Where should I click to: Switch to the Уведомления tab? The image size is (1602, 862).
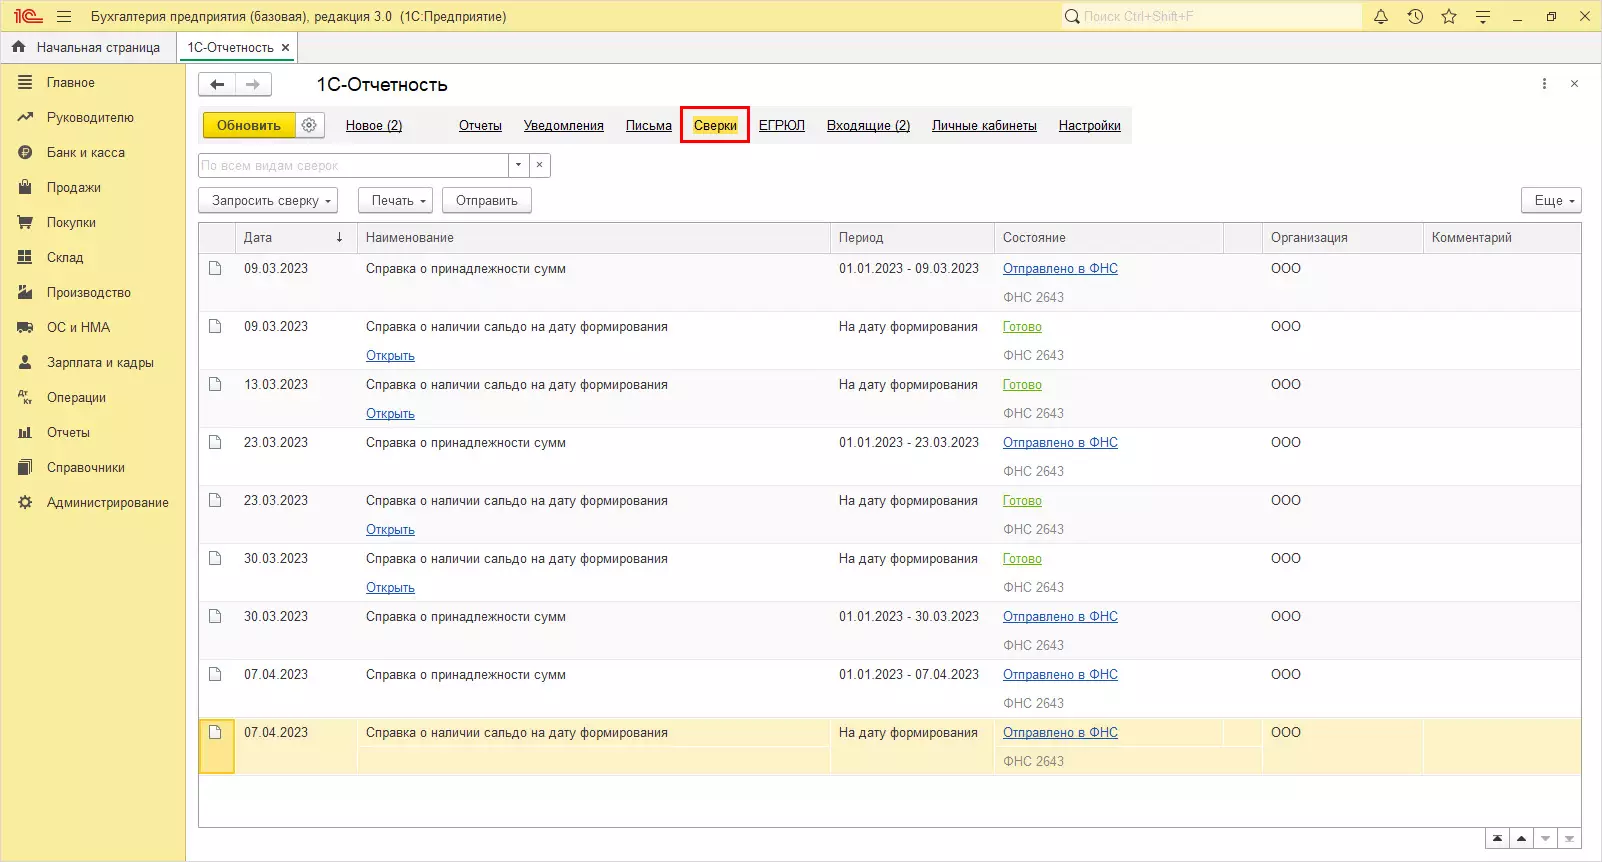click(x=563, y=126)
